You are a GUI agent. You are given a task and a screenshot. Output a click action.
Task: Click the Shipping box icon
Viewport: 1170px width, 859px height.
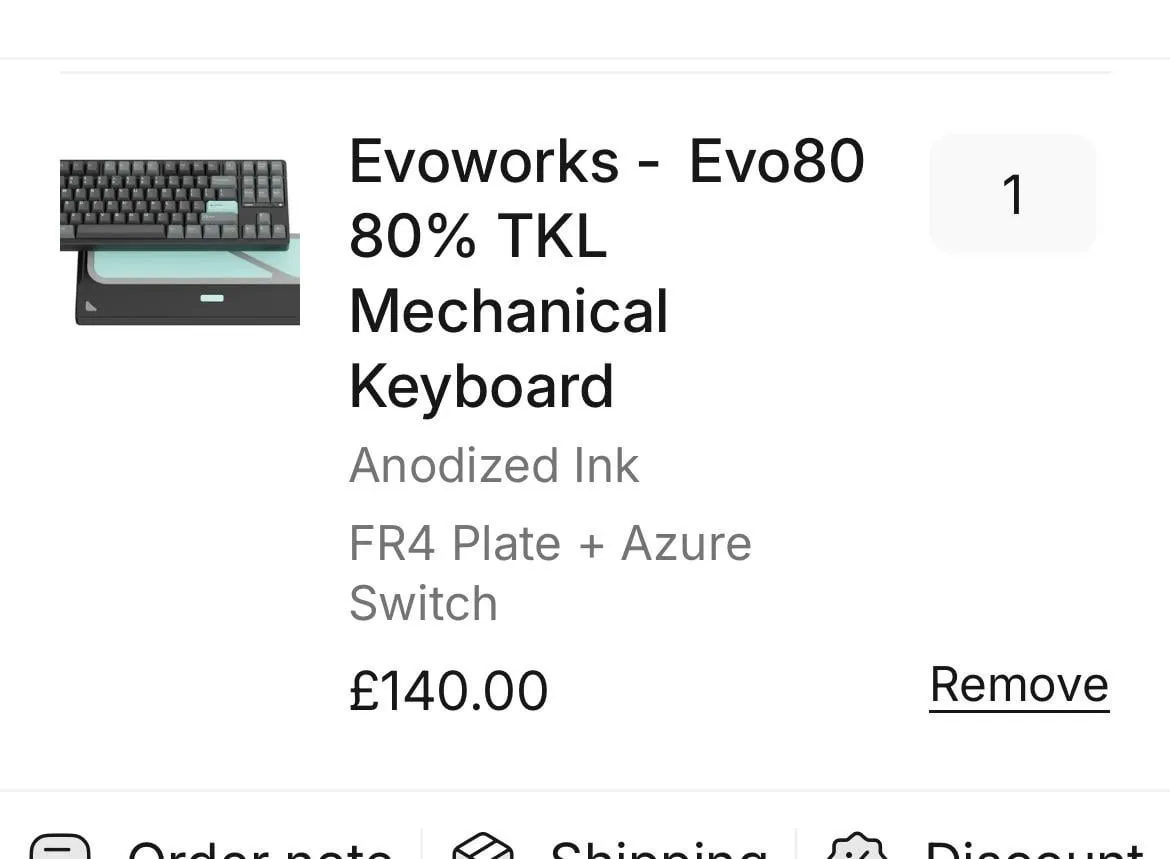483,848
